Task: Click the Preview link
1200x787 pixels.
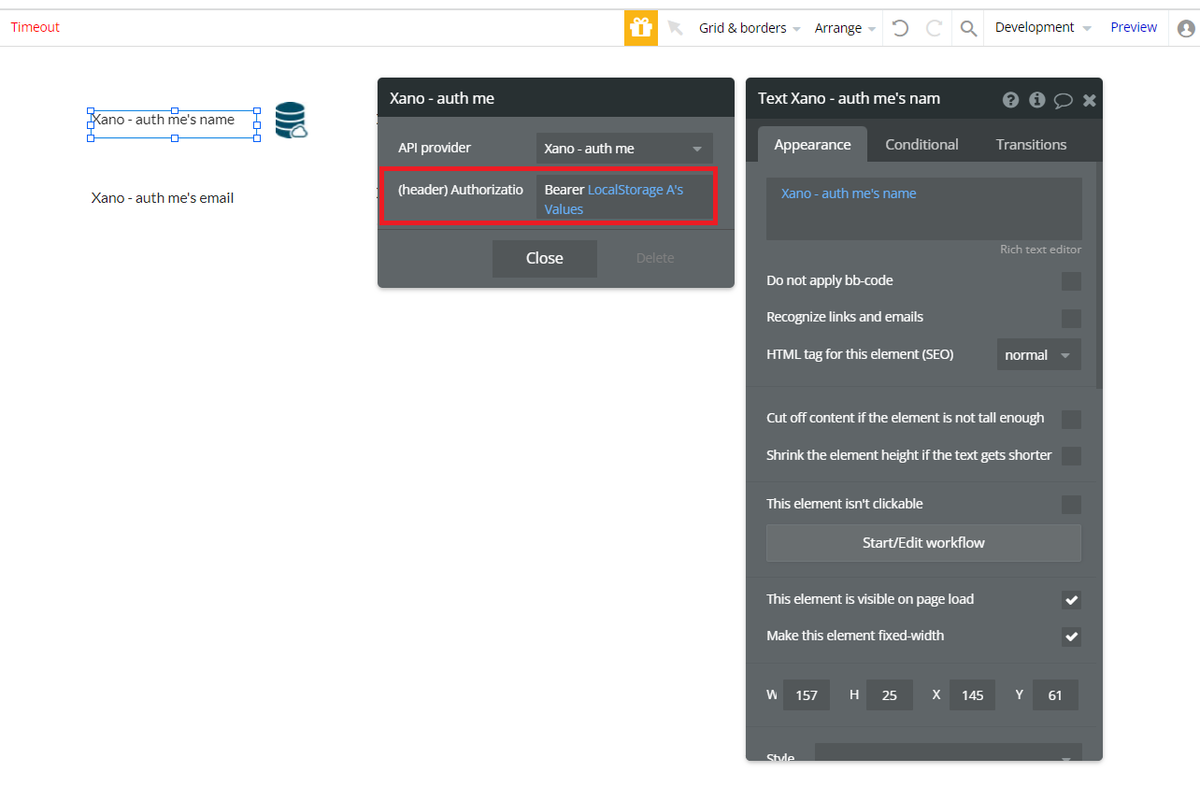Action: pos(1133,27)
